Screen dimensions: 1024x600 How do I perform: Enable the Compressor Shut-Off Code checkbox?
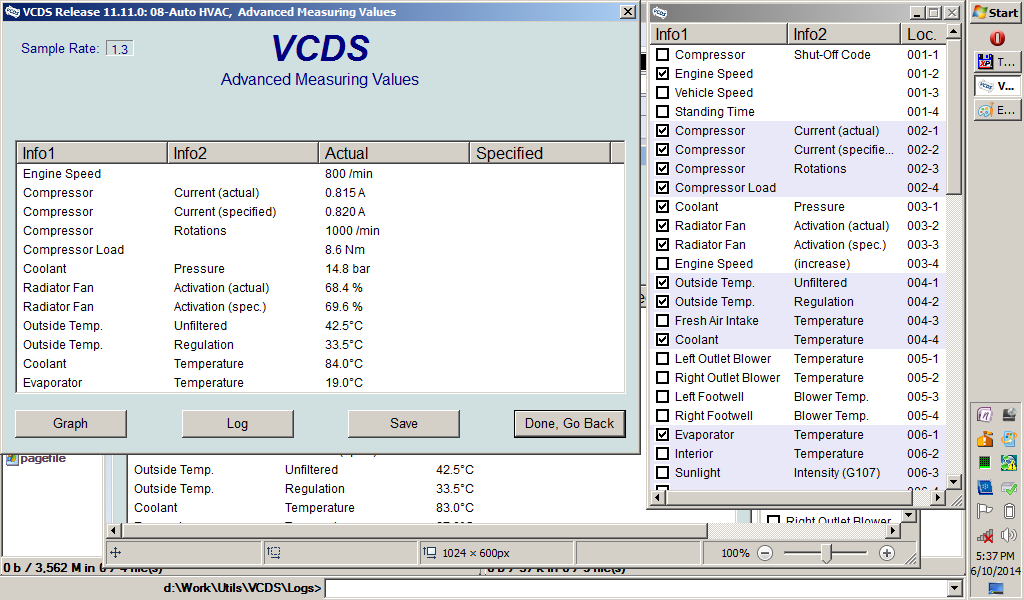(x=662, y=55)
